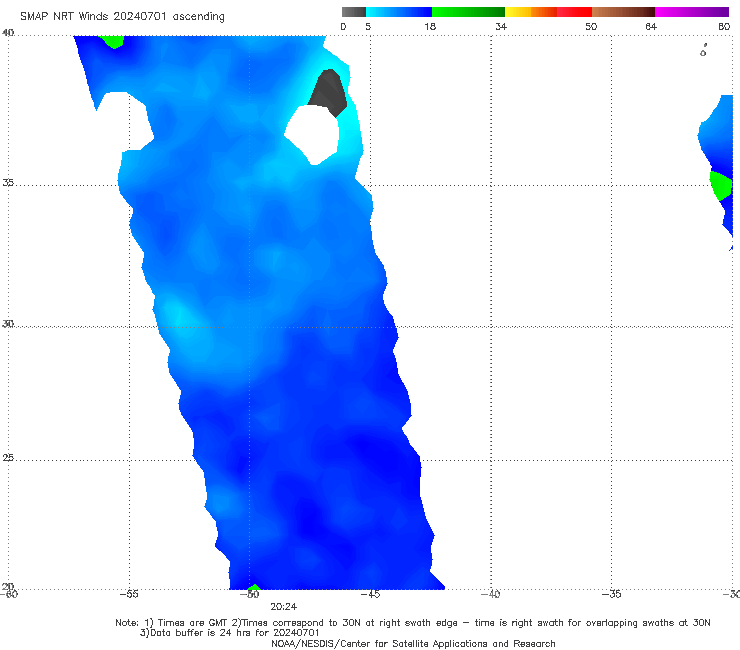Click the latitude label '35'
The height and width of the screenshot is (650, 740).
[x=8, y=182]
